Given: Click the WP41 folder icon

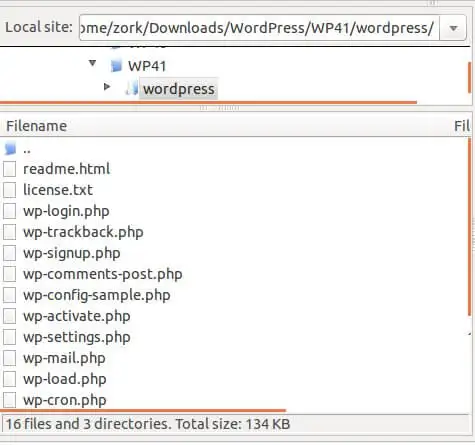Looking at the screenshot, I should pos(116,66).
